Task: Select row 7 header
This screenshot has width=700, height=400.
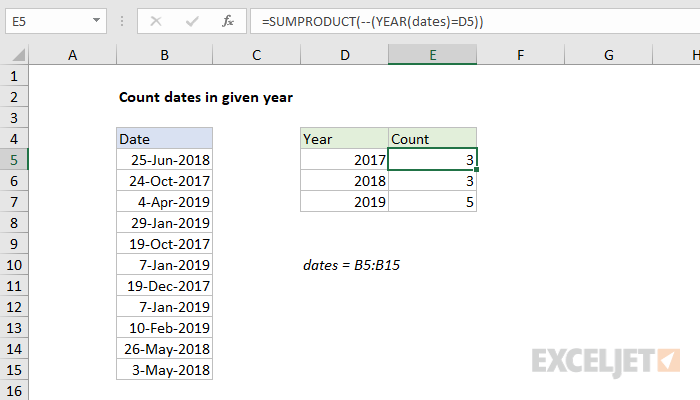Action: coord(14,202)
